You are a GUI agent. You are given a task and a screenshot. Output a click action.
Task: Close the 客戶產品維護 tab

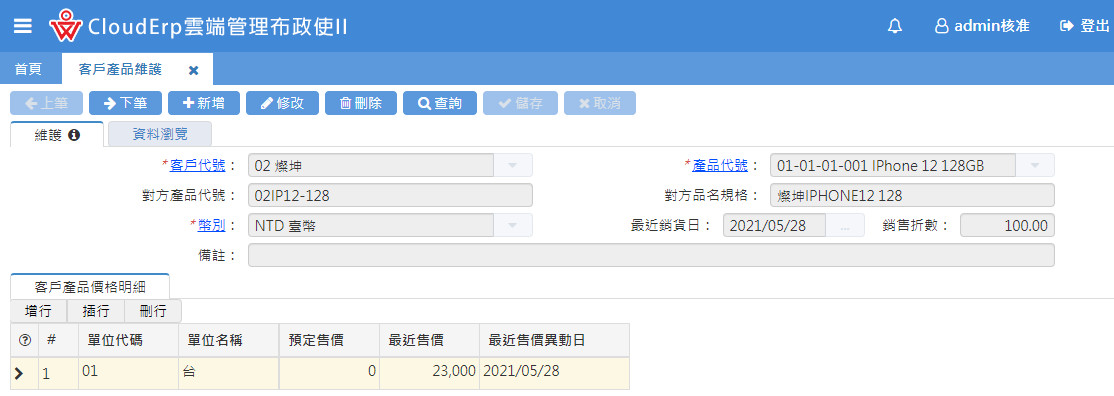click(193, 70)
